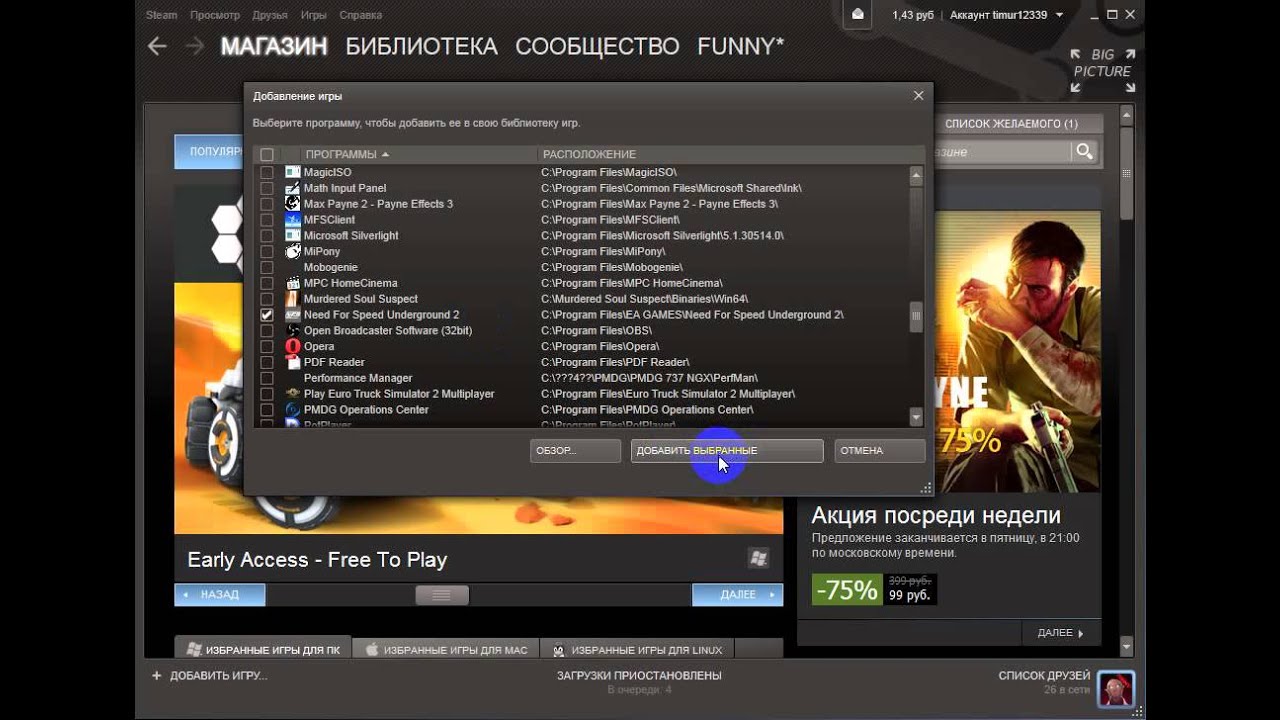Toggle the select-all checkbox in header

[267, 155]
